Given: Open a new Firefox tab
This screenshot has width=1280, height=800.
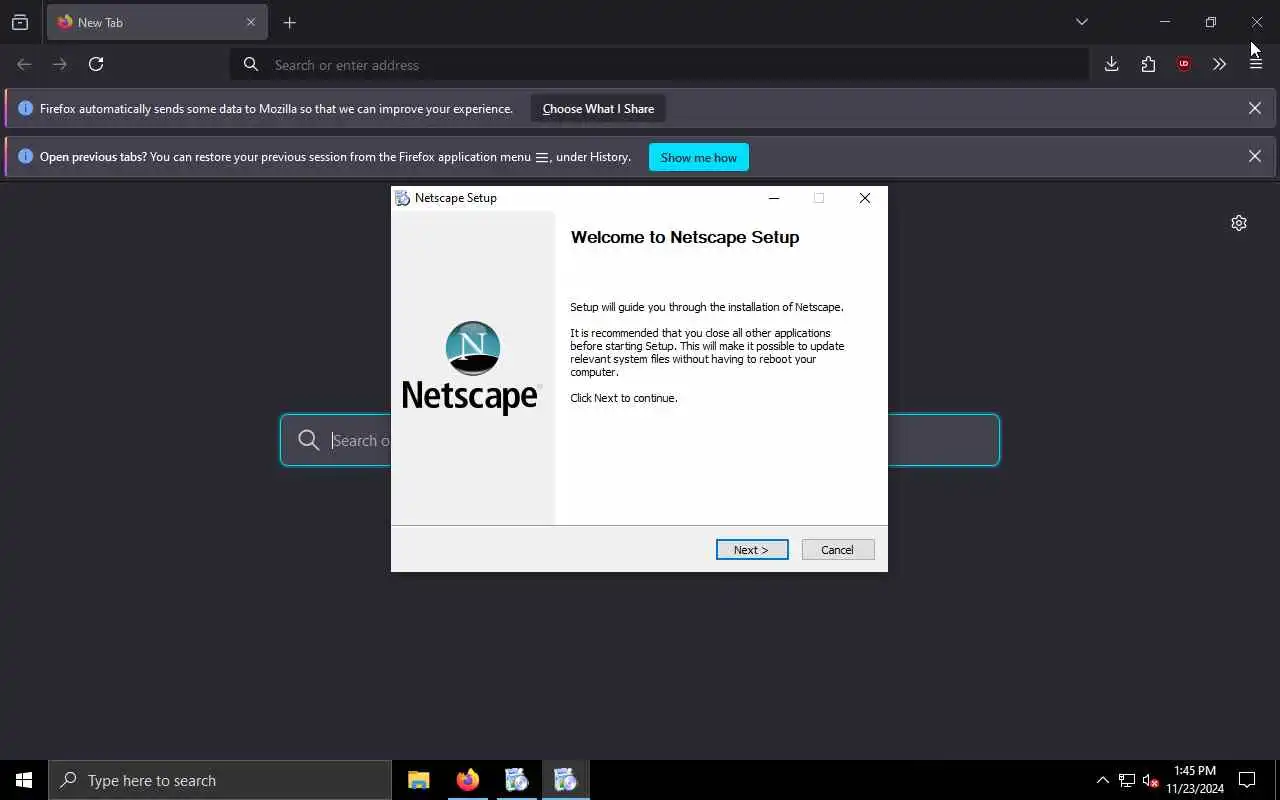Looking at the screenshot, I should coord(289,22).
